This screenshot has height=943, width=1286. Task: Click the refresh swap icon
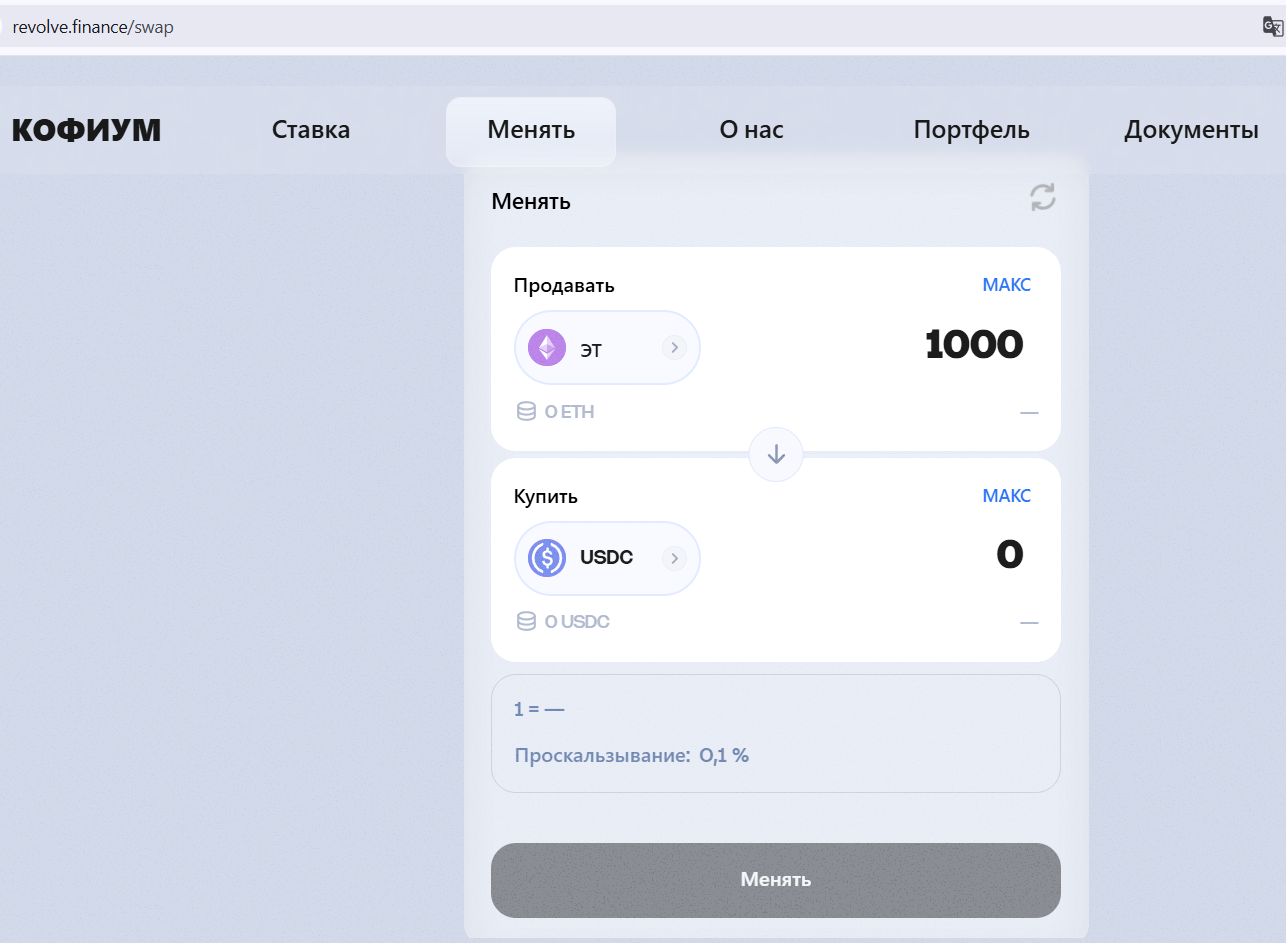pyautogui.click(x=1043, y=197)
